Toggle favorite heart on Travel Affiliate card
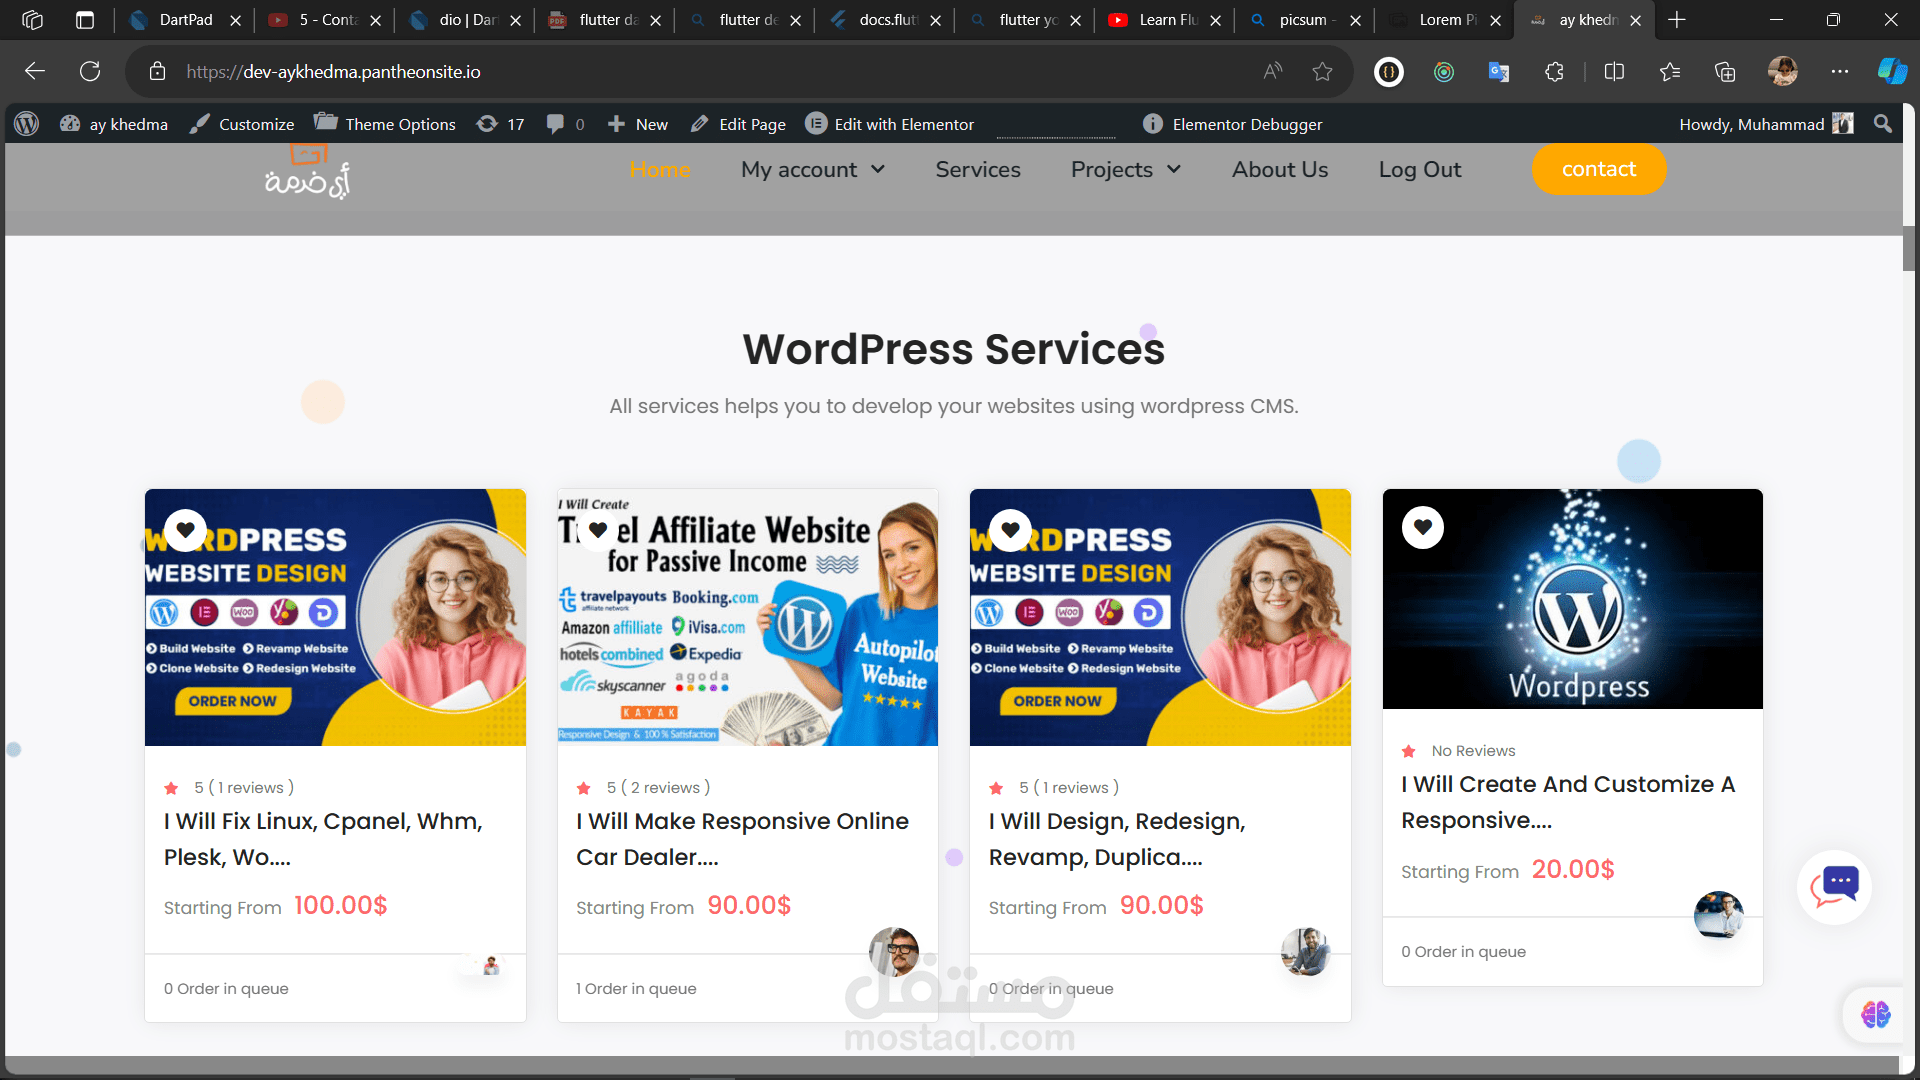Screen dimensions: 1920x1080 tap(598, 530)
